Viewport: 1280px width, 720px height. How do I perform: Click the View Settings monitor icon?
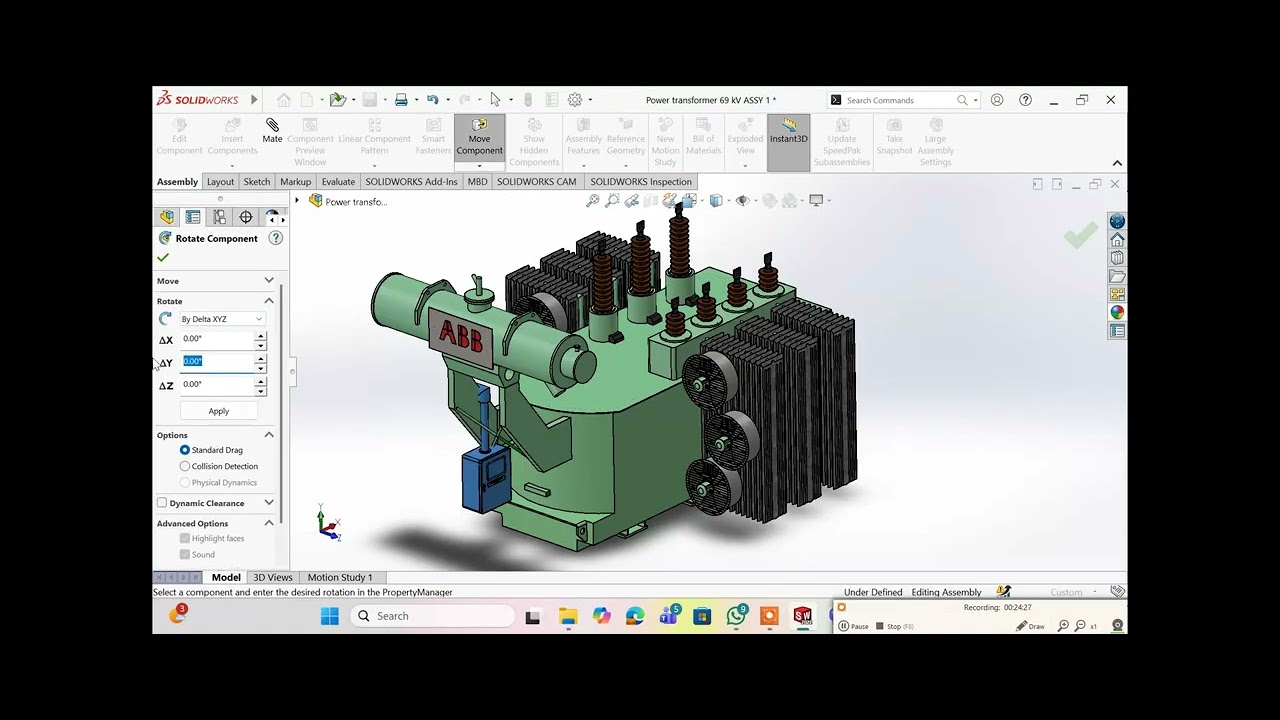(x=816, y=201)
